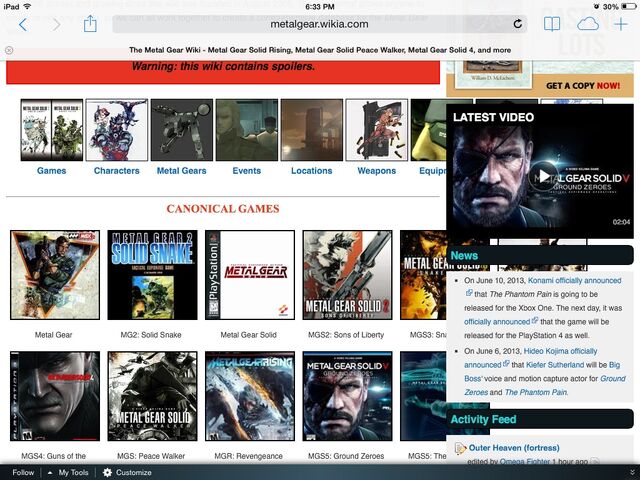Screen dimensions: 640x480
Task: Click Follow in the bottom toolbar
Action: (x=23, y=472)
